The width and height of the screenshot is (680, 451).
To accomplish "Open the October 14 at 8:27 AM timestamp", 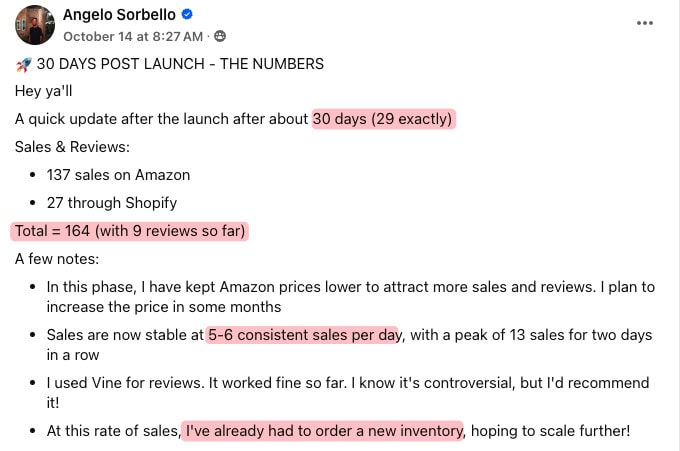I will click(133, 36).
